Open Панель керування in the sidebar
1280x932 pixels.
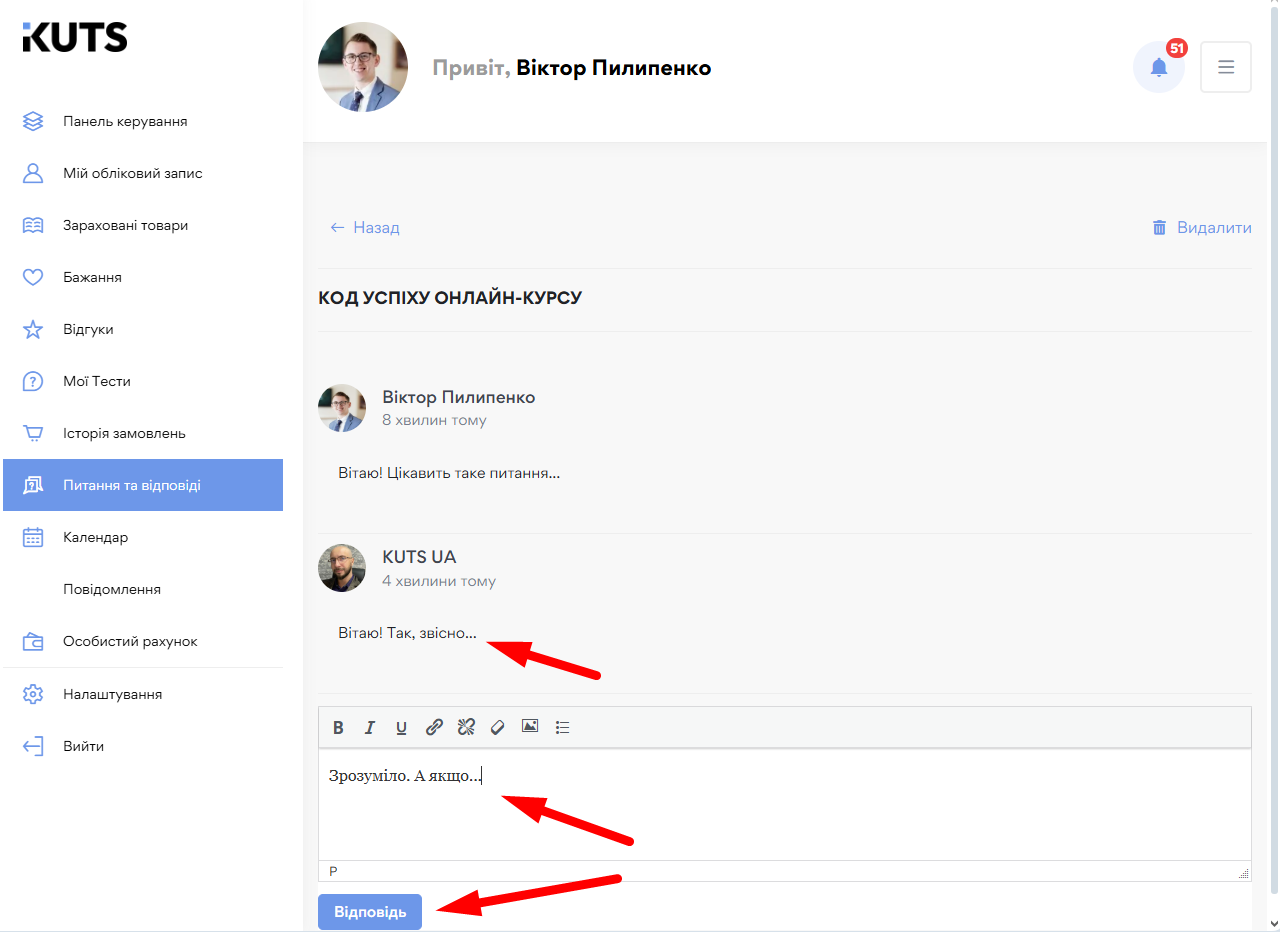125,121
